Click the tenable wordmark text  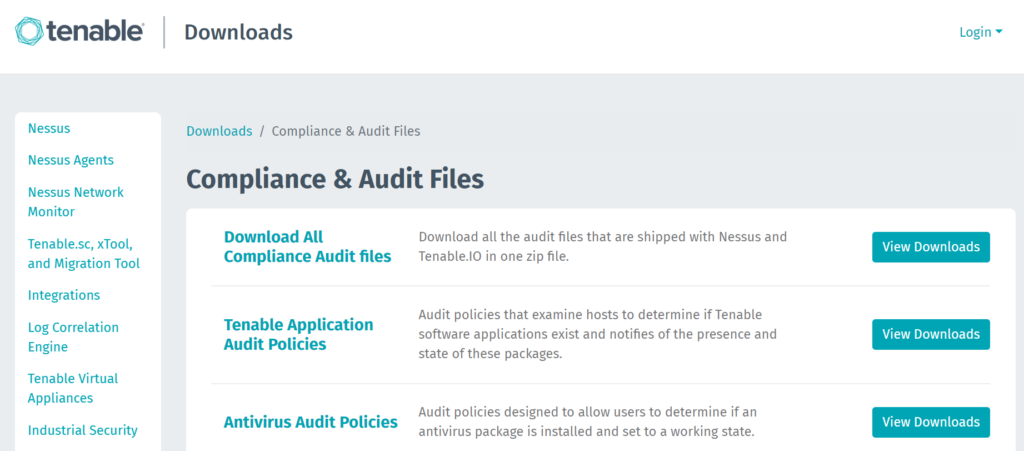(95, 32)
